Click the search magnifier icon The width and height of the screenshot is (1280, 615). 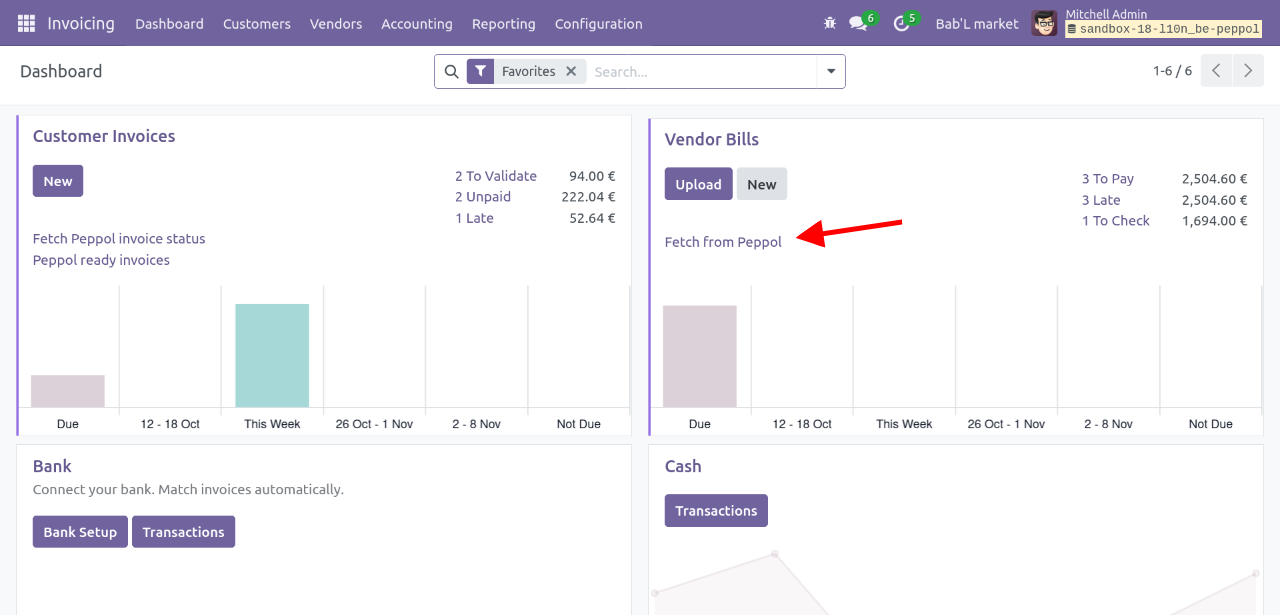(x=451, y=72)
